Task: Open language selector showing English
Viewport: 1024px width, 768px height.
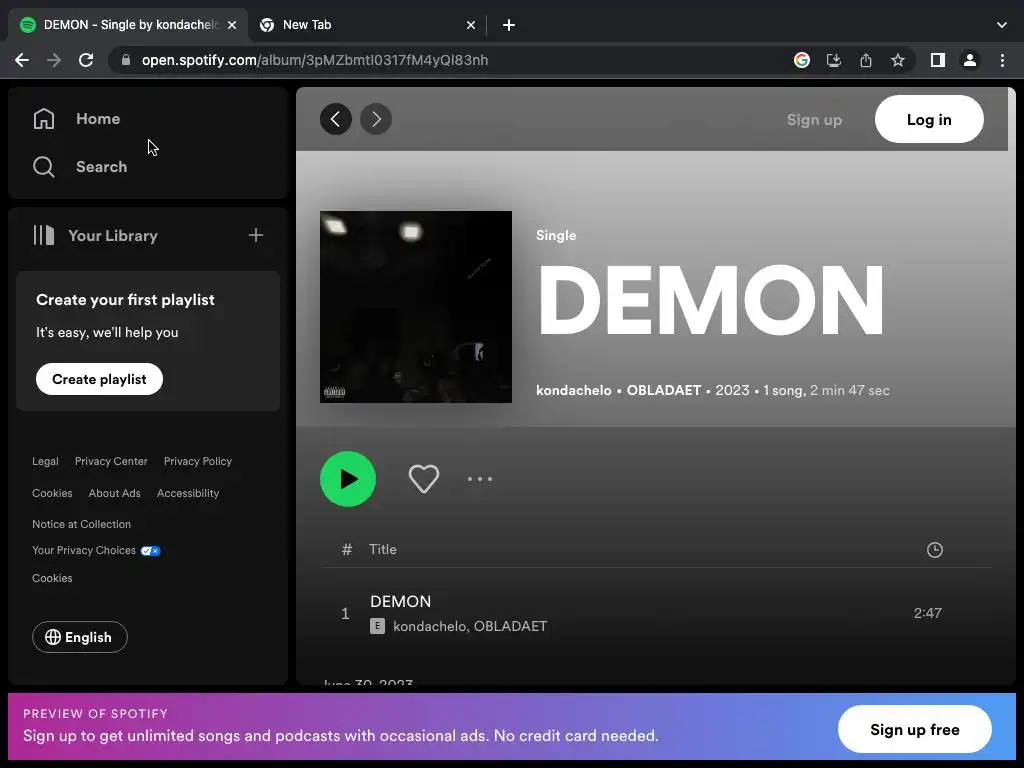Action: [x=80, y=637]
